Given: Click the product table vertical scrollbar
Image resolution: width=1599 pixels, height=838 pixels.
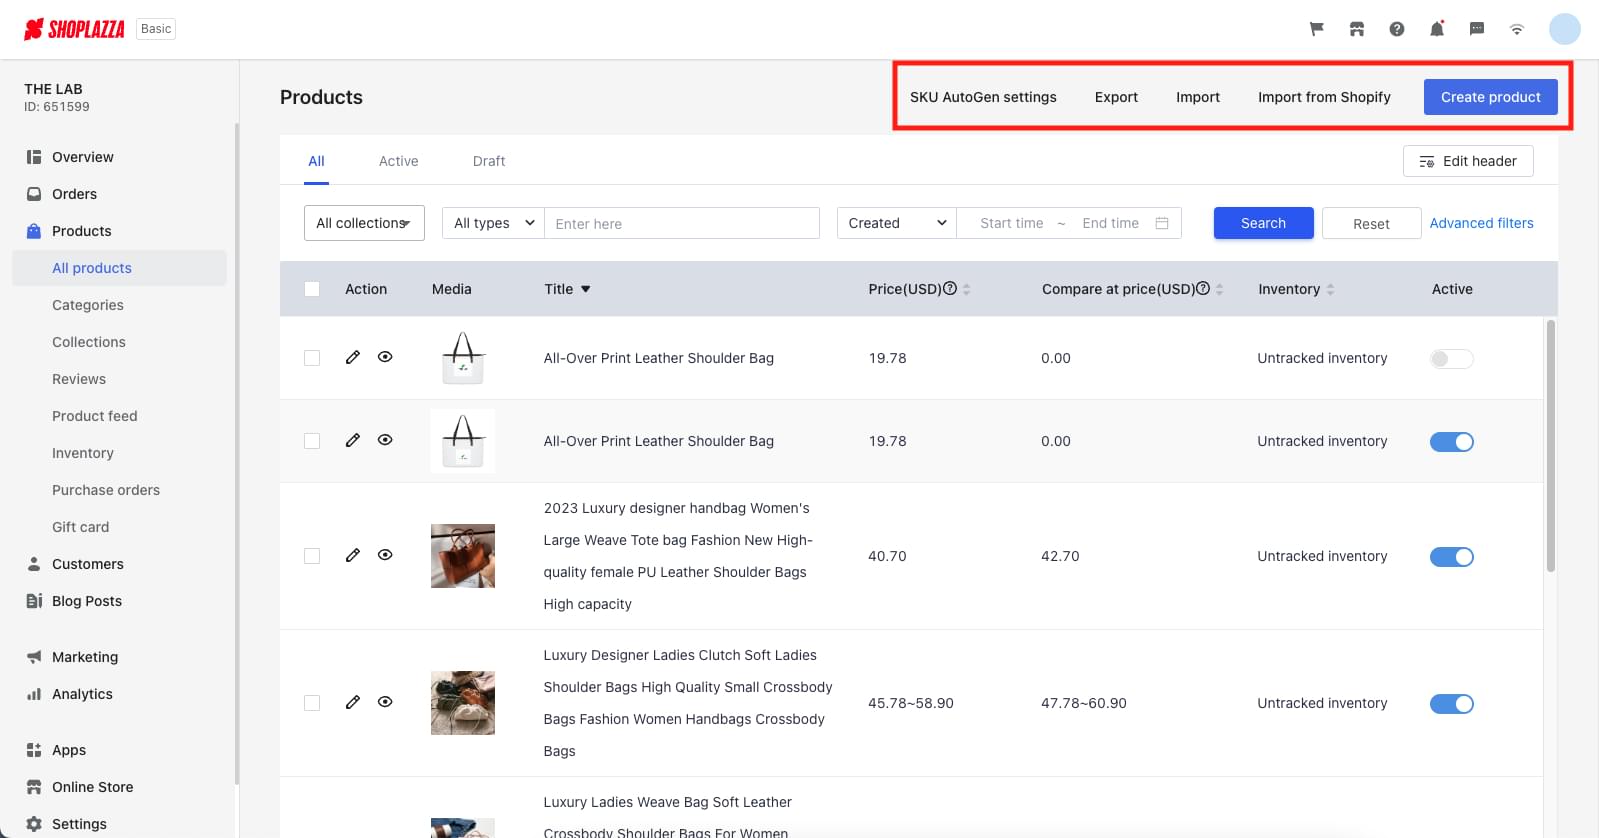Looking at the screenshot, I should tap(1550, 445).
